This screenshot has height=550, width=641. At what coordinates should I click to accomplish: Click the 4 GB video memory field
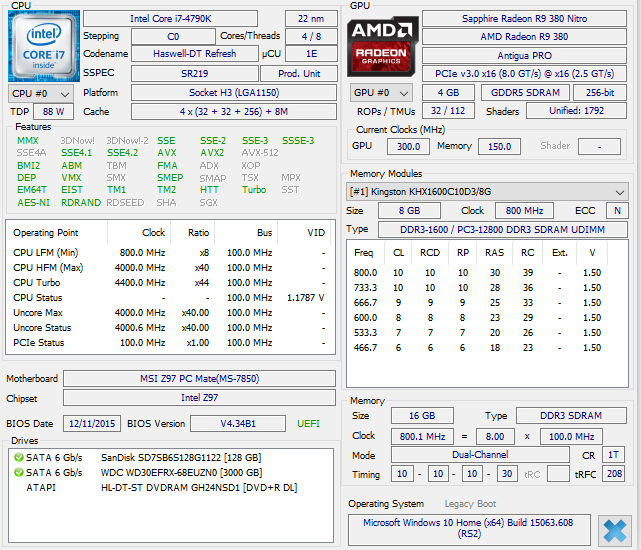pos(448,93)
